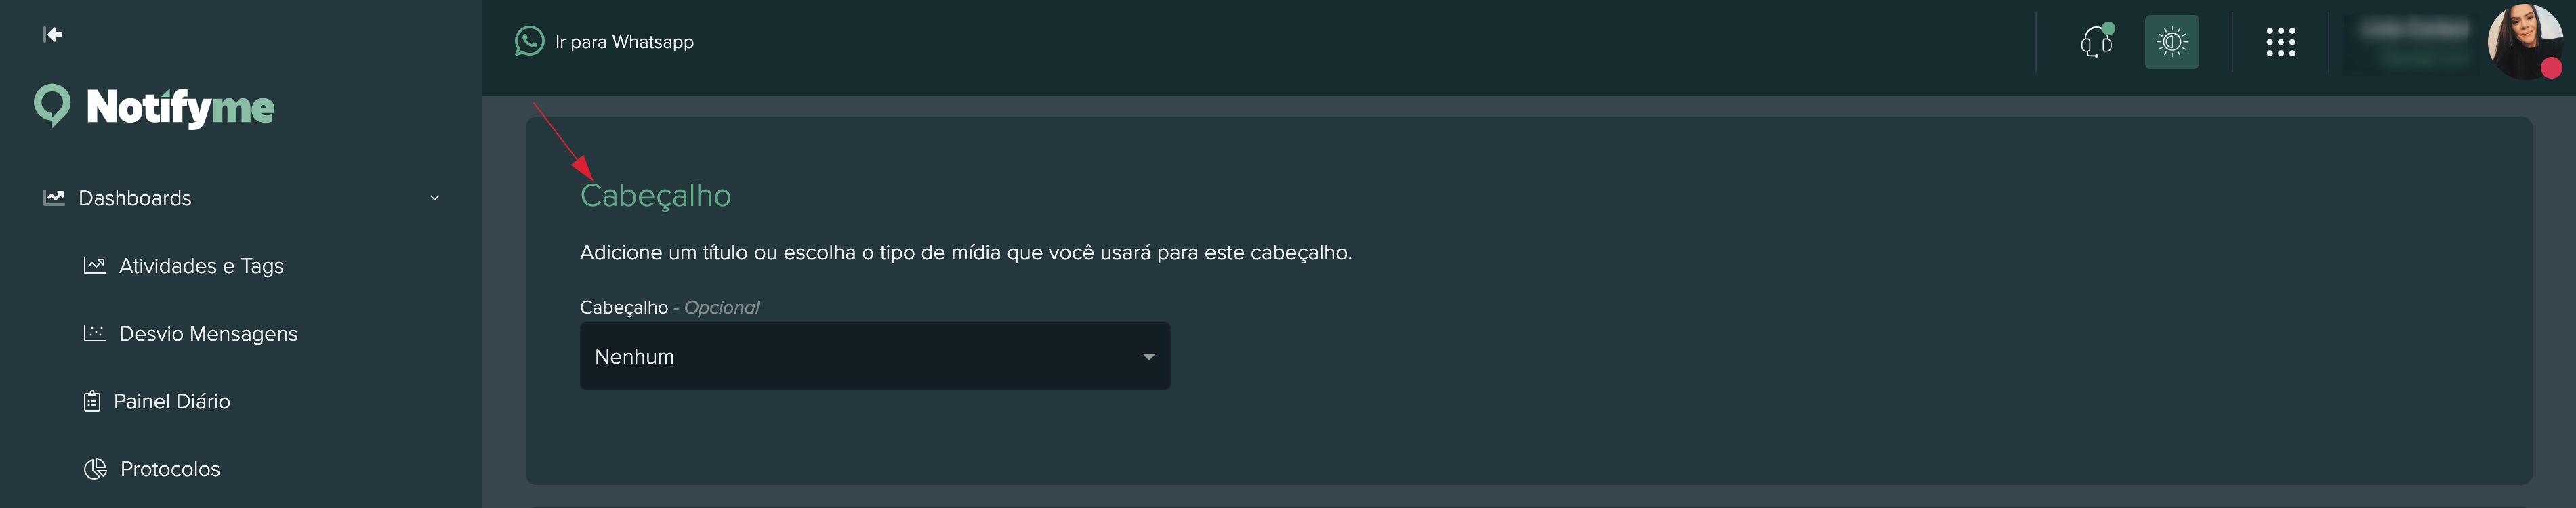Image resolution: width=2576 pixels, height=508 pixels.
Task: Click the Painel Diário clipboard icon
Action: tap(92, 402)
